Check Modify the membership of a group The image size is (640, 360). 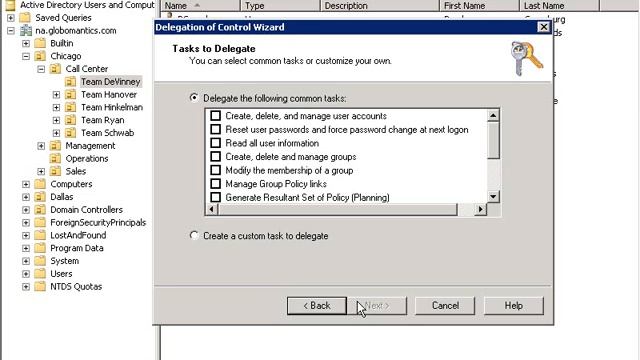pyautogui.click(x=216, y=170)
